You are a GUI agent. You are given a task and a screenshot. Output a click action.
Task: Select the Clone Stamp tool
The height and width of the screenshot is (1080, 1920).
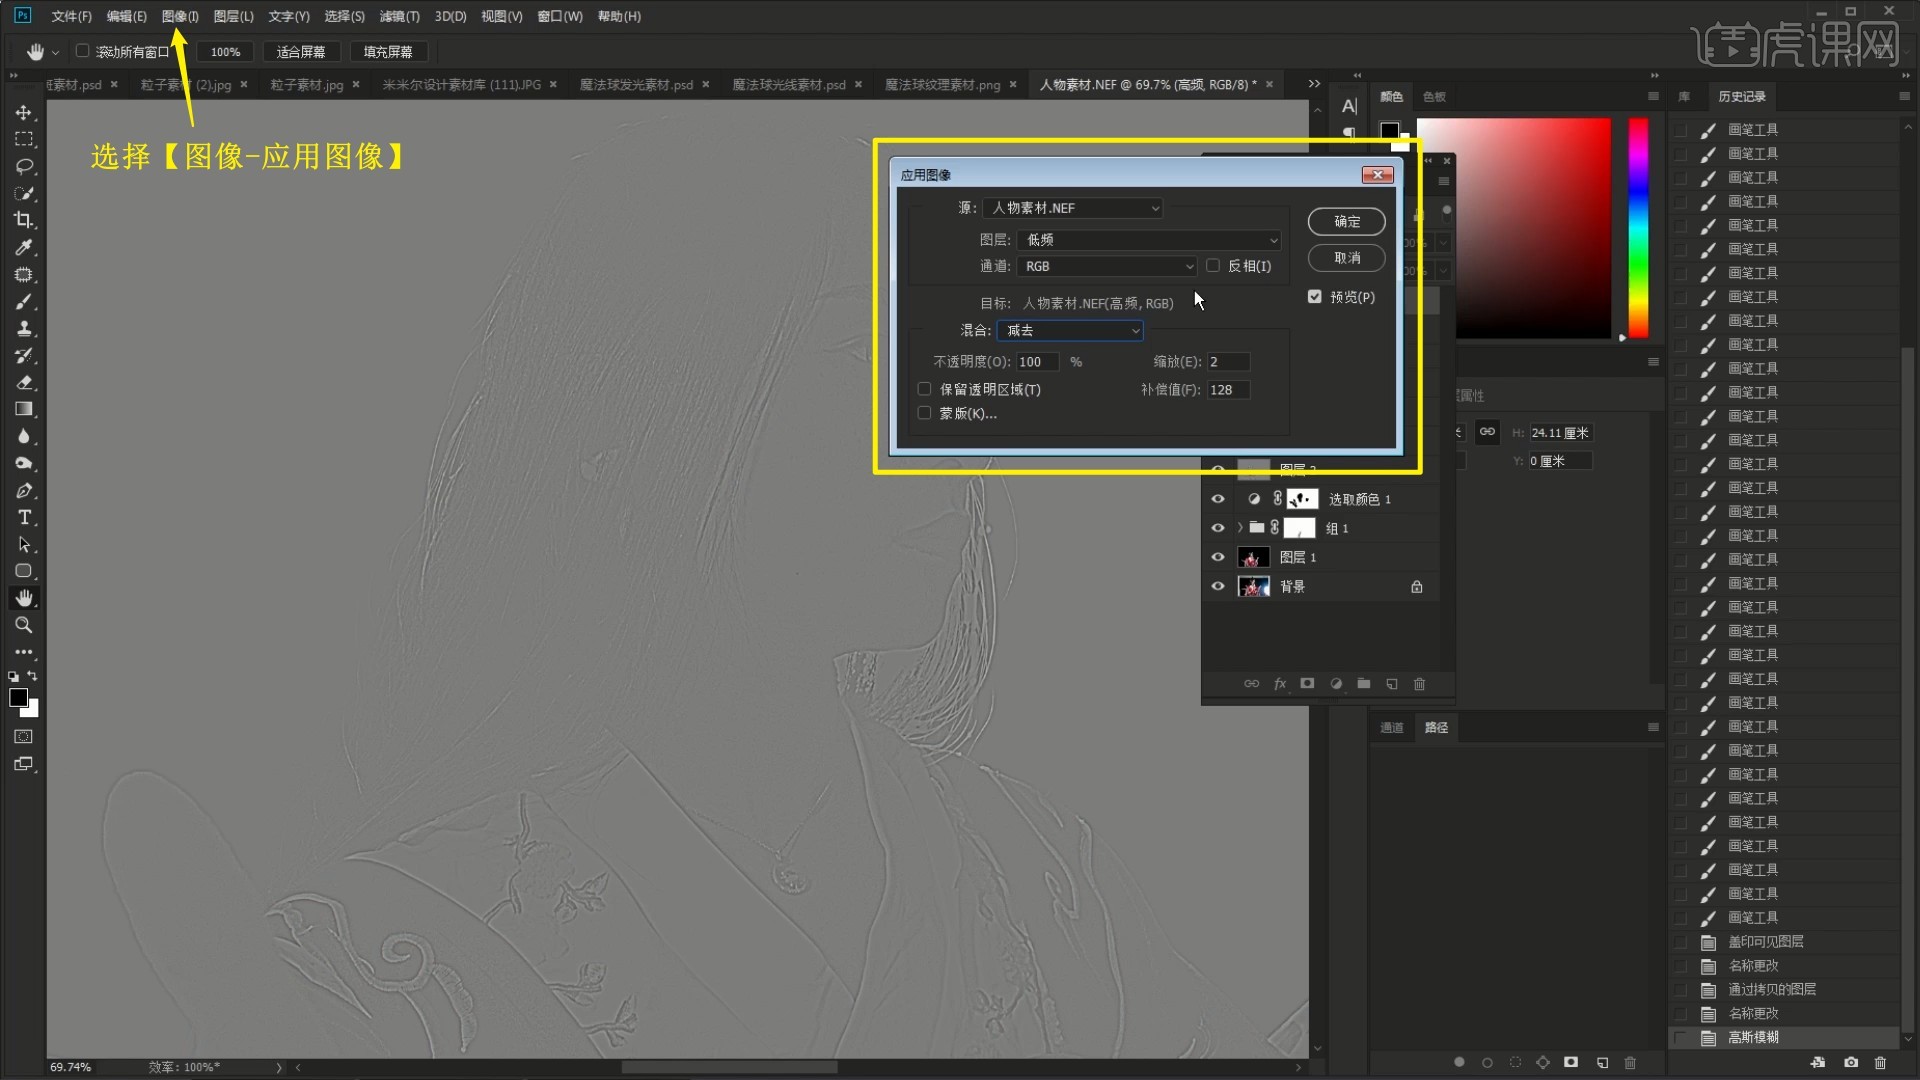coord(24,329)
